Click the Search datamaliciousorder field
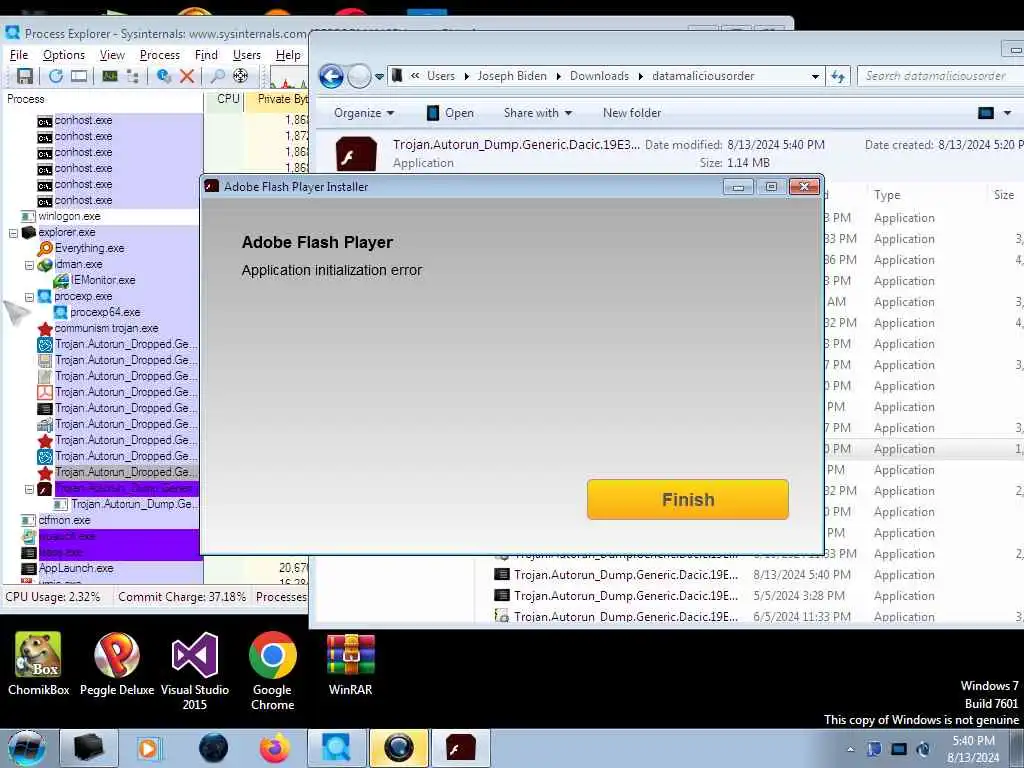 click(x=940, y=76)
